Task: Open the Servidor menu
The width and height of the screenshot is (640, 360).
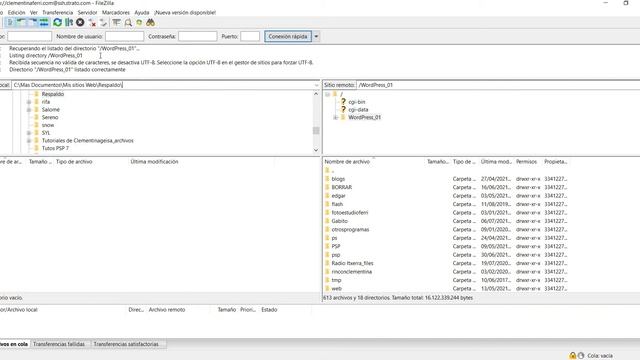Action: 87,13
